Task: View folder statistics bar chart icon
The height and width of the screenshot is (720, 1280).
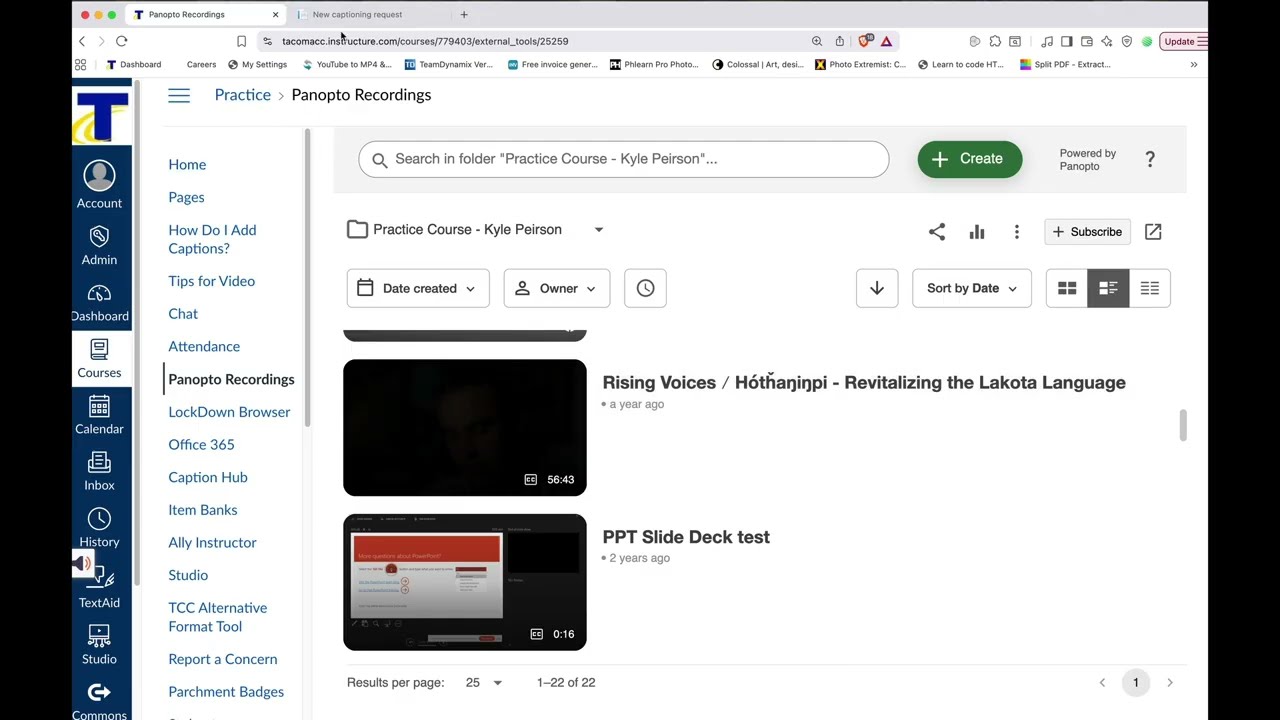Action: (x=977, y=232)
